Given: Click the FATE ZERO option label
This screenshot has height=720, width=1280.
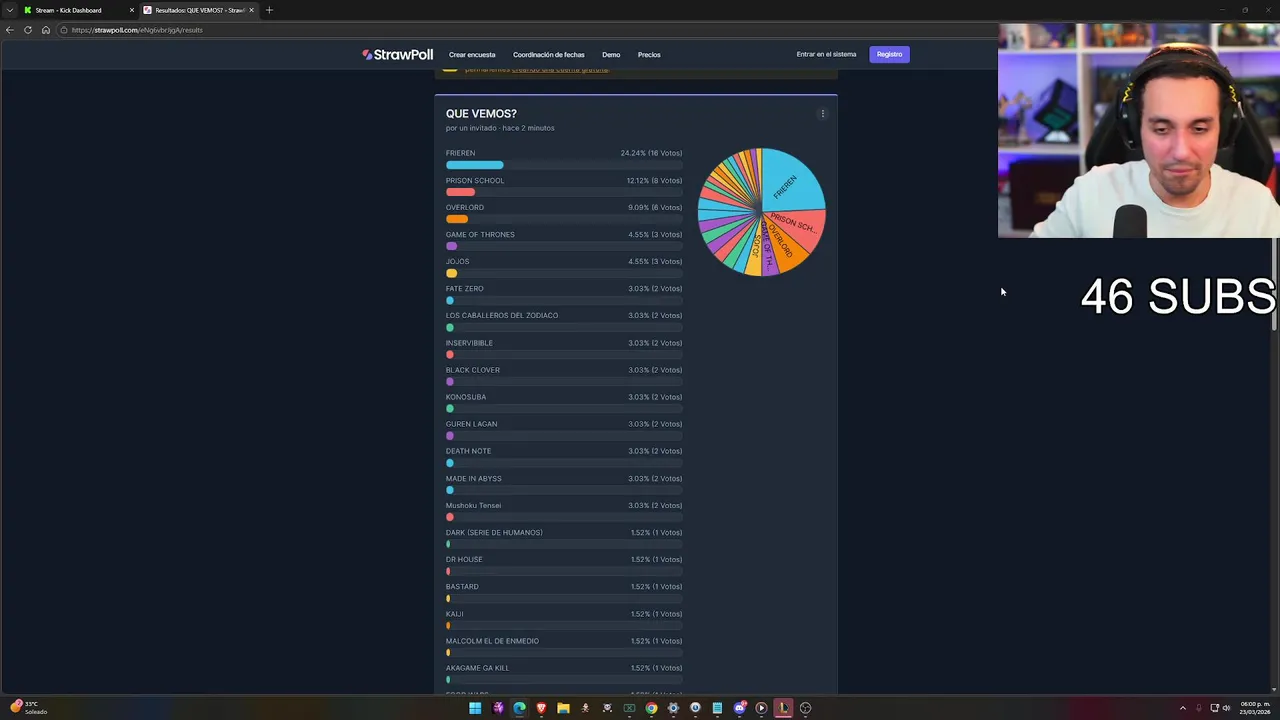Looking at the screenshot, I should click(x=465, y=289).
